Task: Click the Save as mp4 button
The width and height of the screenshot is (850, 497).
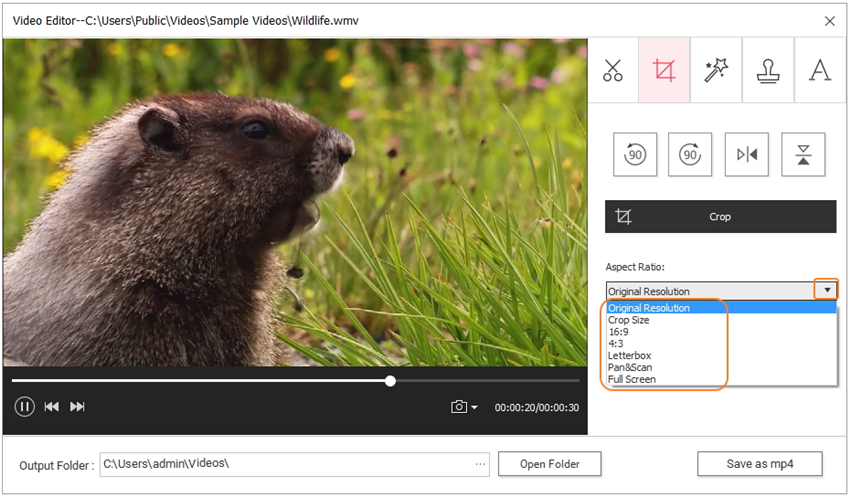Action: point(759,464)
